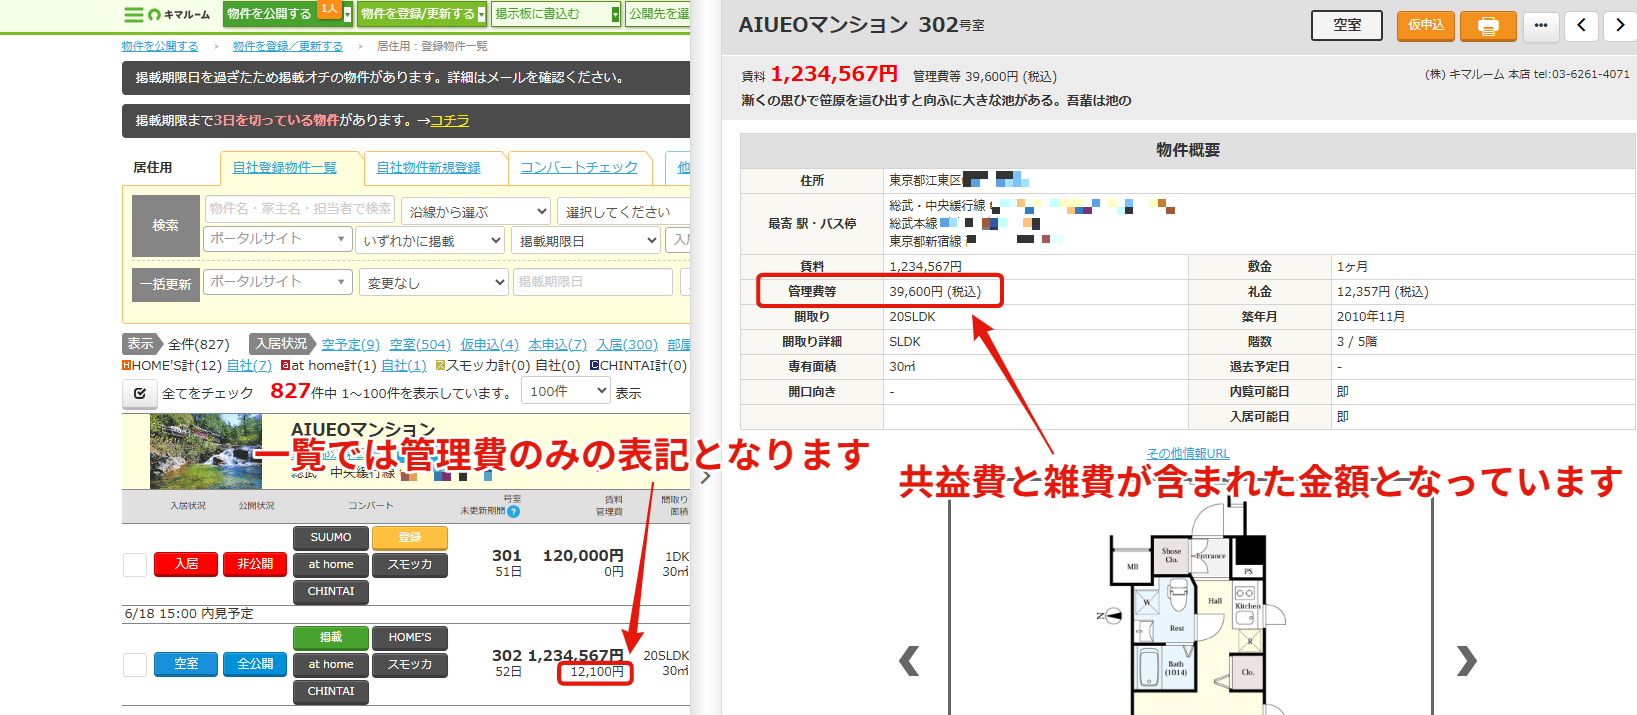Open その他情報URL link
The image size is (1637, 715).
pyautogui.click(x=1188, y=454)
